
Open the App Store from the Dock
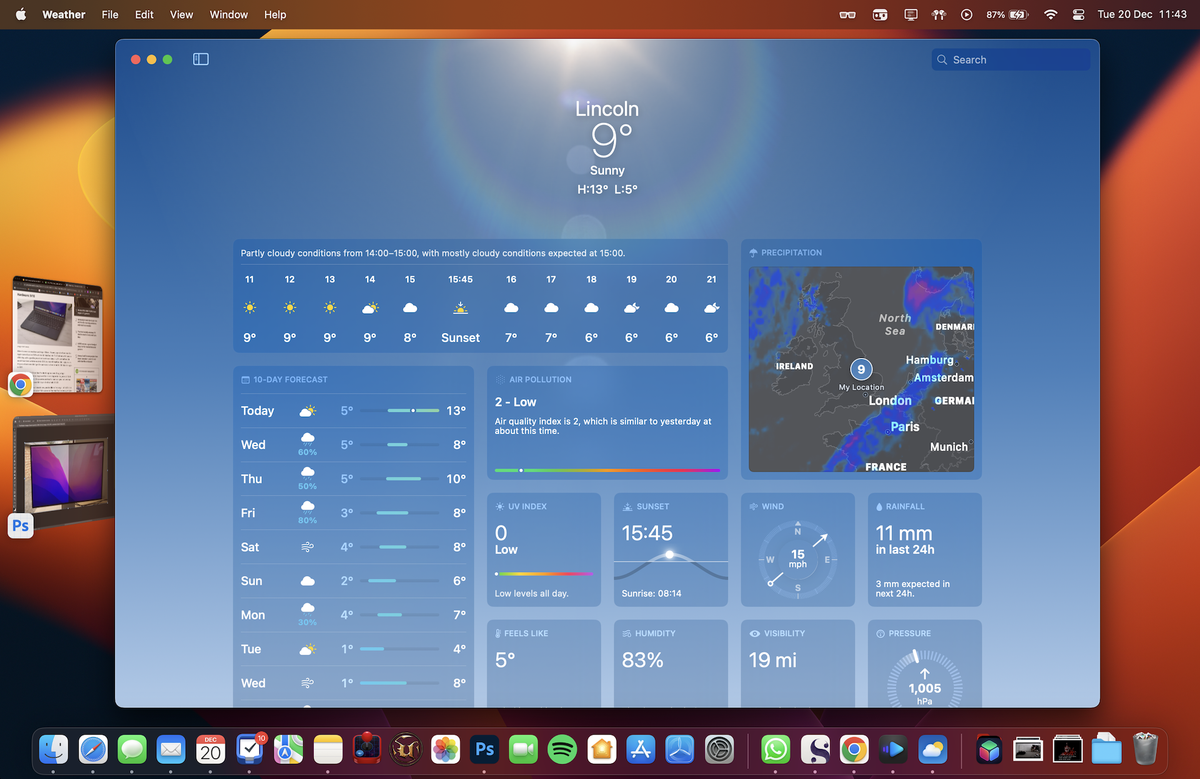pos(640,748)
